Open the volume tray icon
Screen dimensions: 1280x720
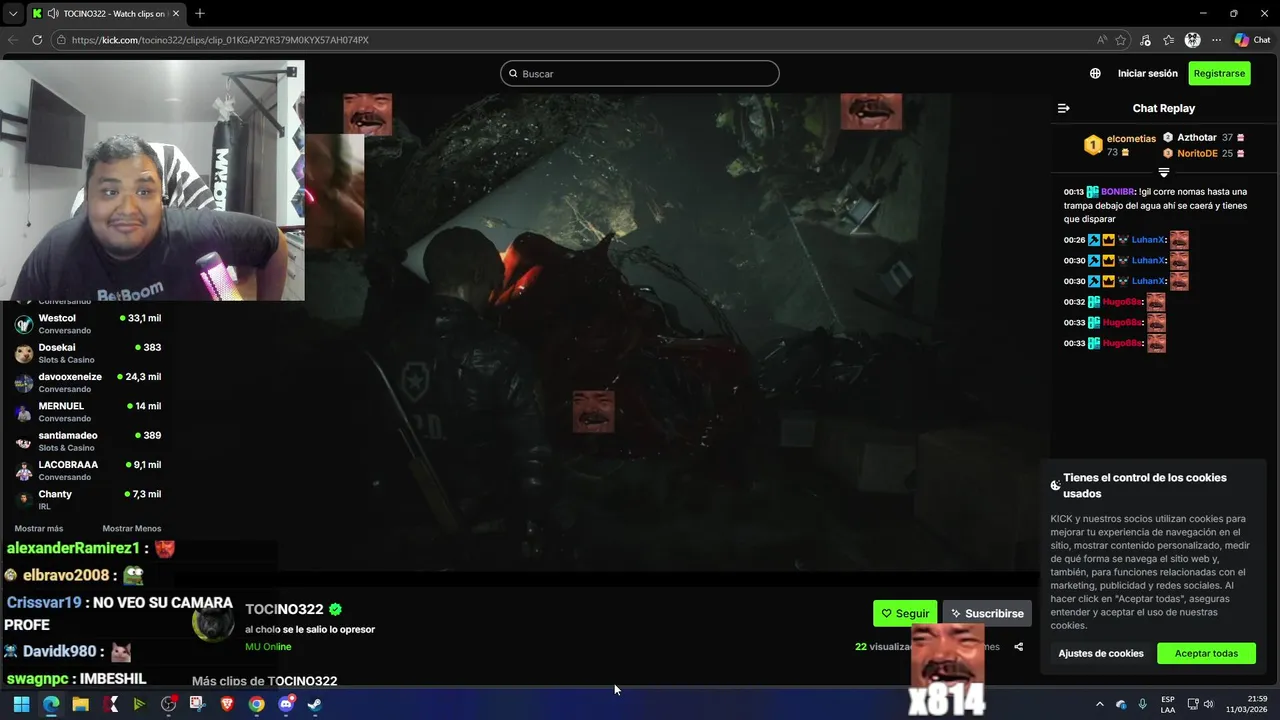(x=1208, y=704)
